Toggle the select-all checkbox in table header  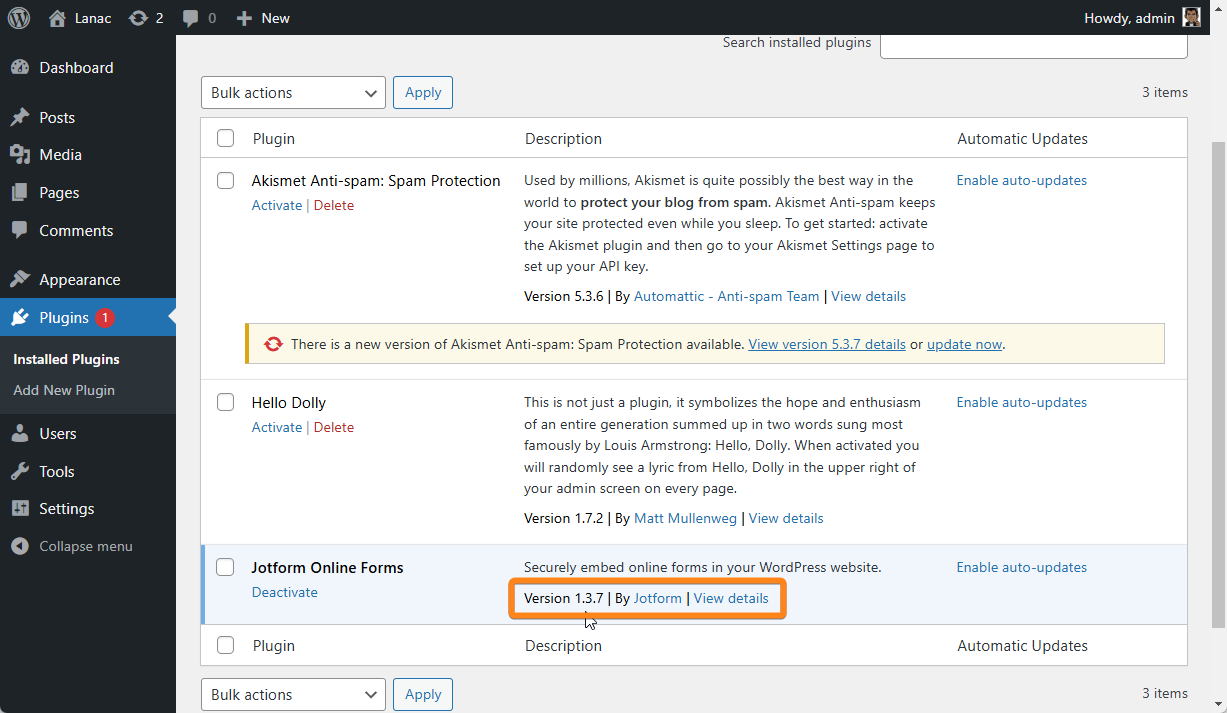[x=226, y=139]
